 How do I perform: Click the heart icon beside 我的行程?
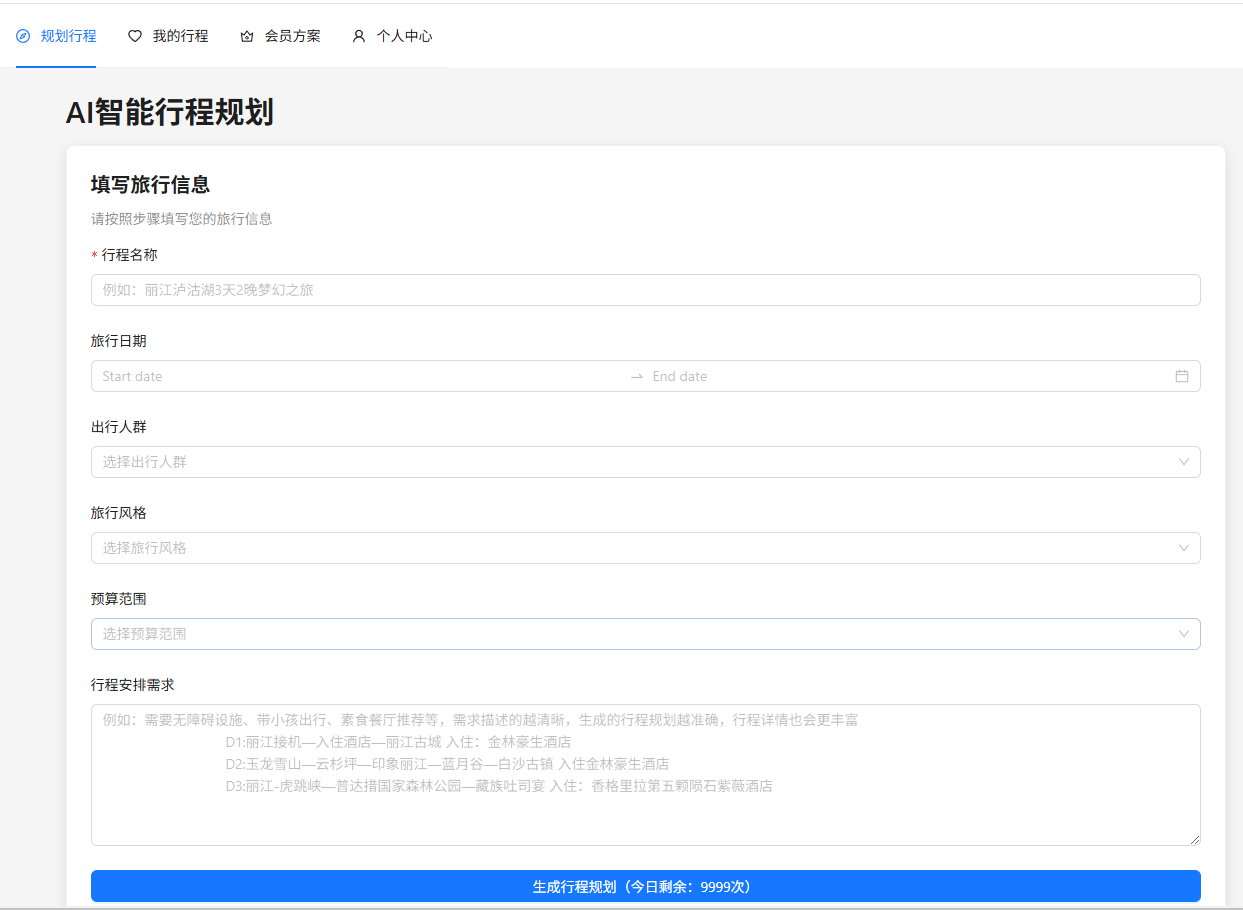[x=135, y=35]
